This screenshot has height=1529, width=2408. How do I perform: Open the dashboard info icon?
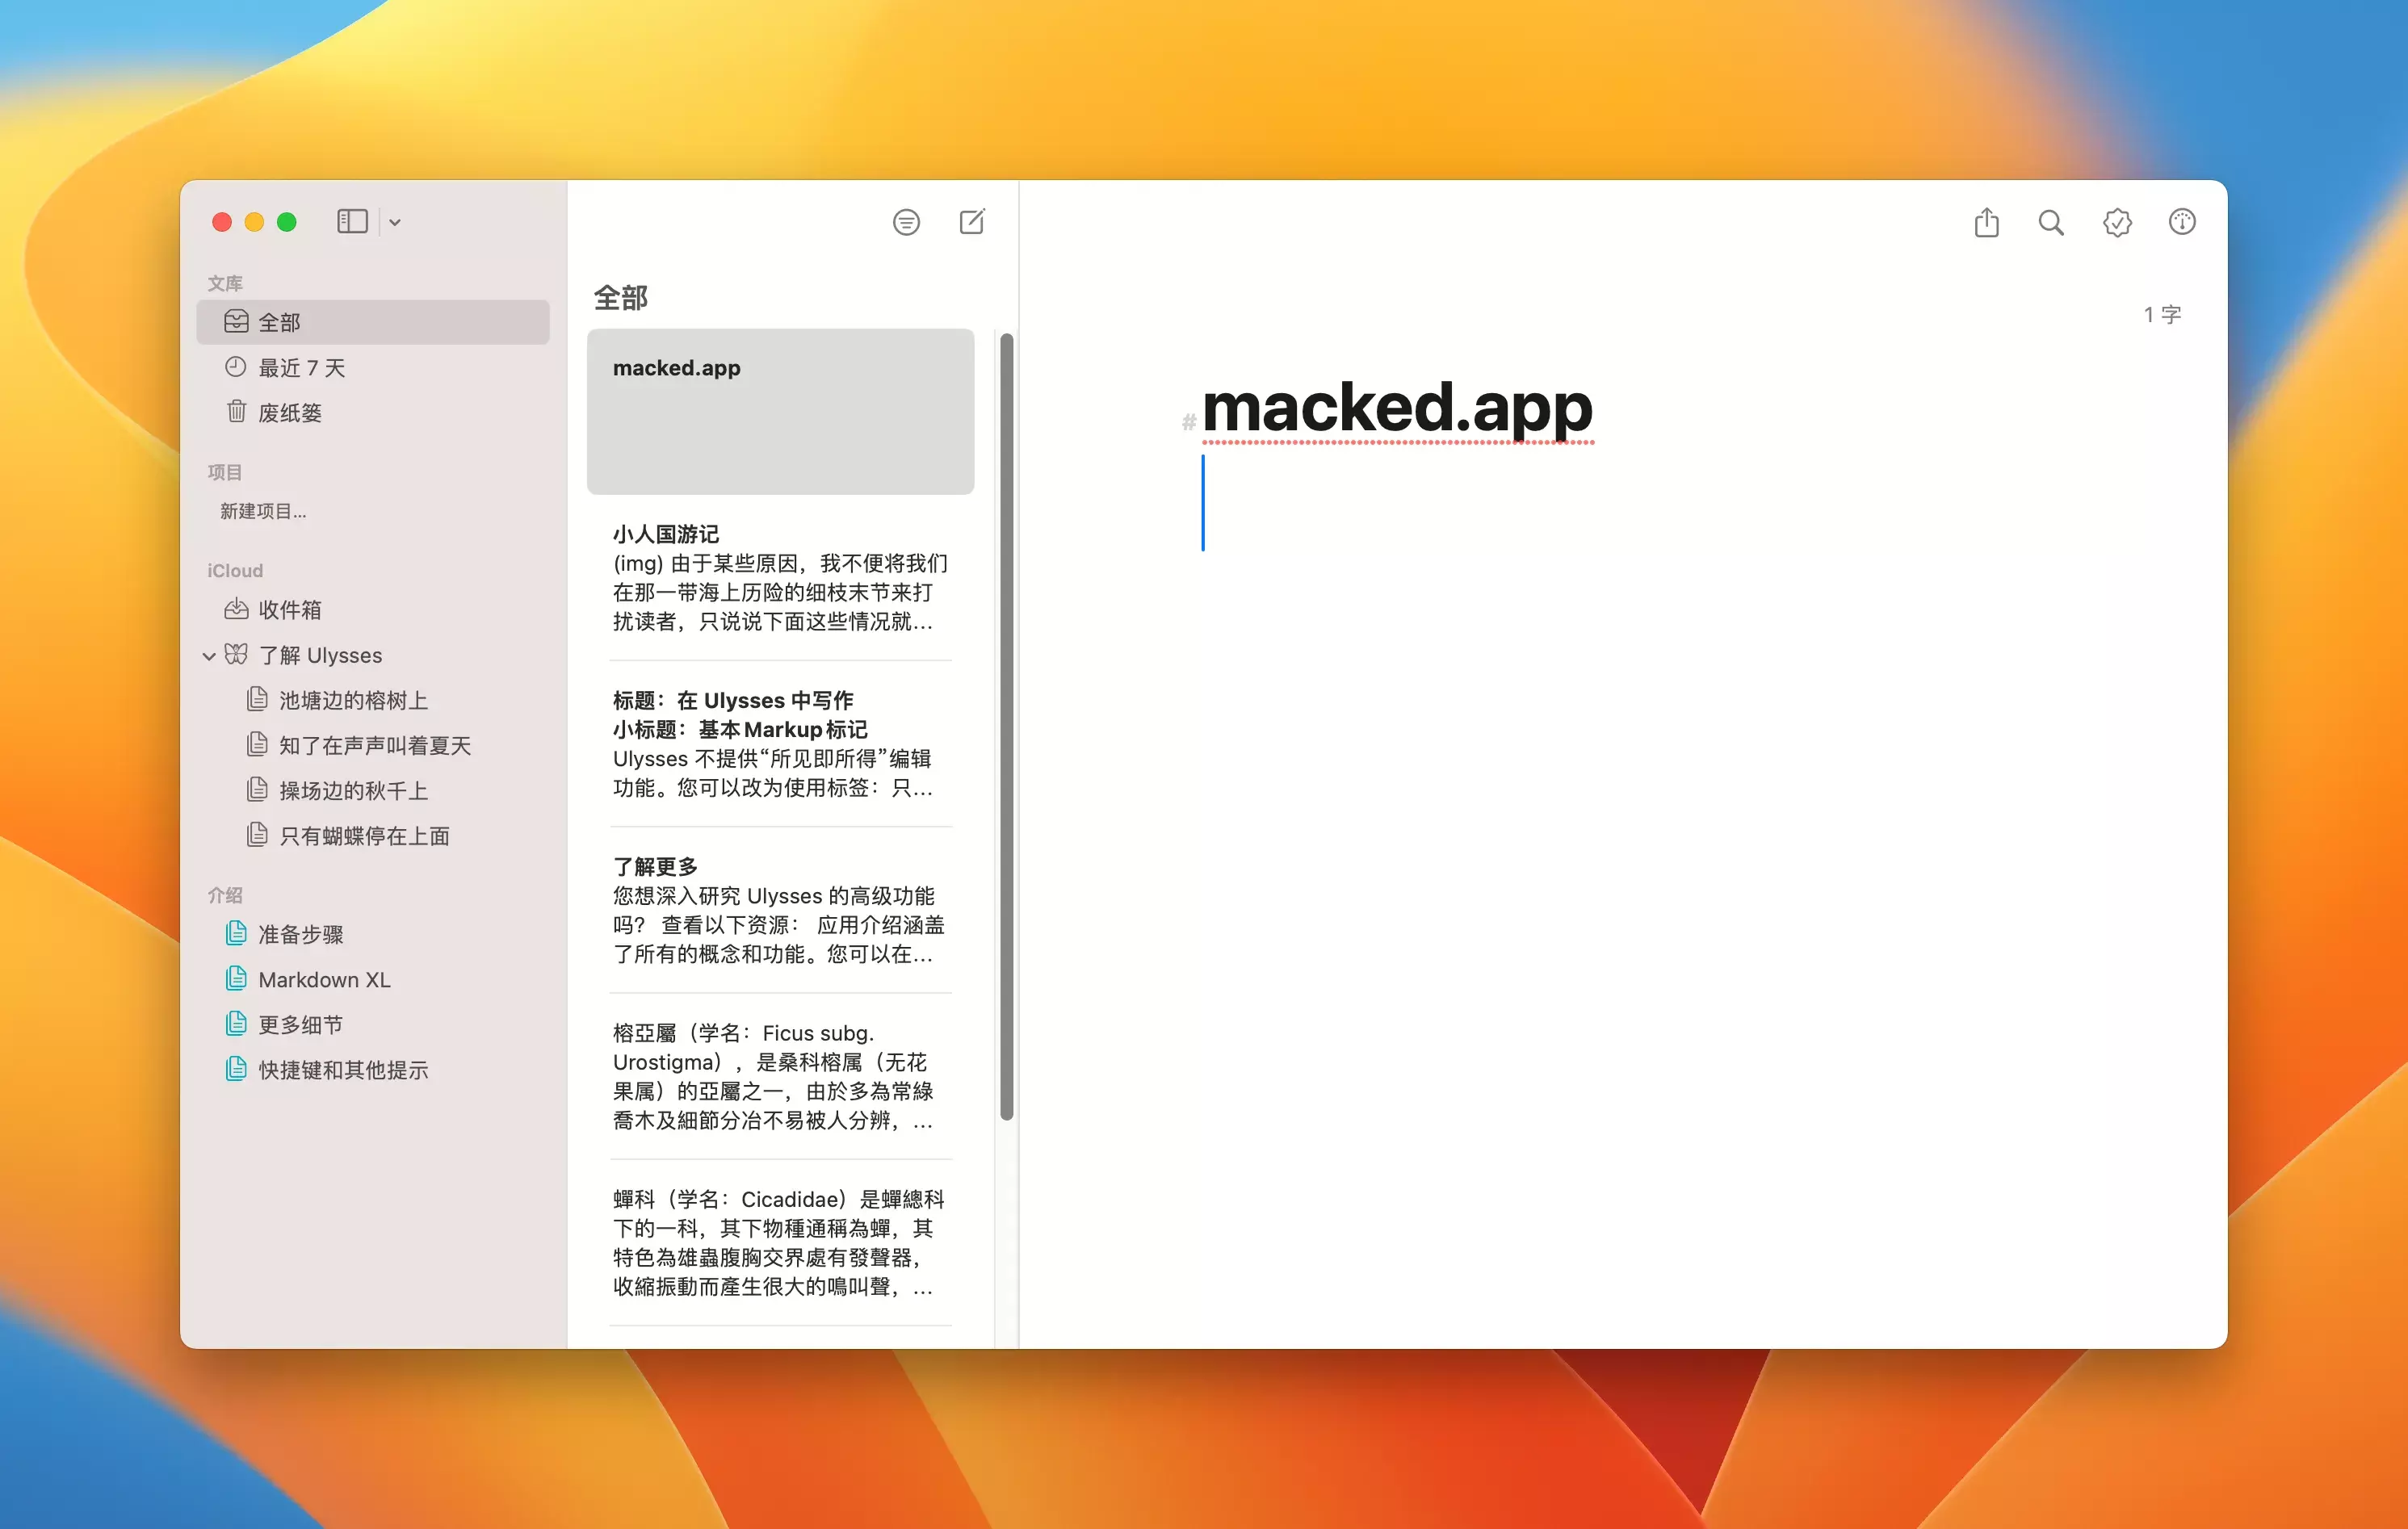click(2182, 222)
